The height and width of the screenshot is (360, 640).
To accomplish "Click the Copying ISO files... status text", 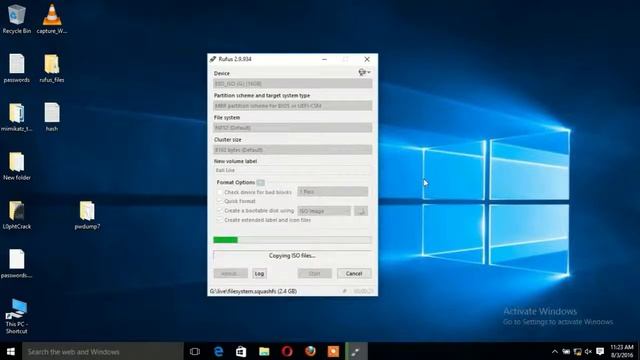I will 292,256.
